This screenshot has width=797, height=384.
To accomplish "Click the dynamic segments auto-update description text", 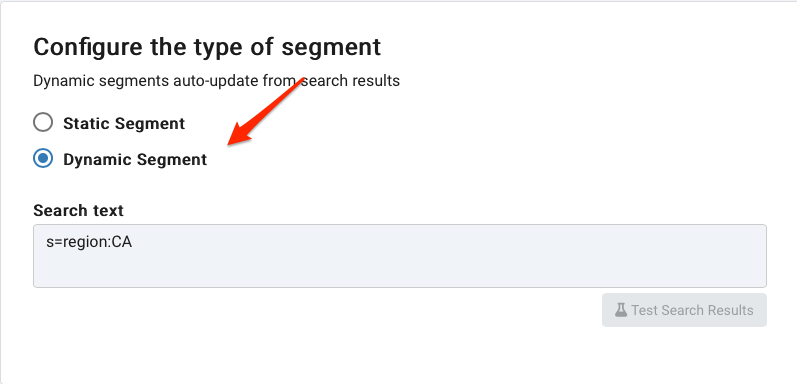I will pos(217,81).
